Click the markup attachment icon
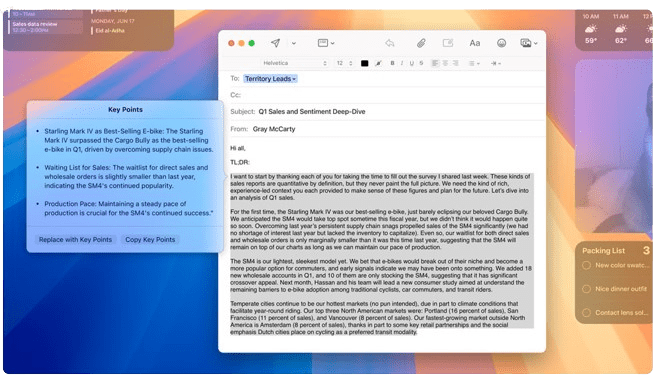 click(x=448, y=43)
